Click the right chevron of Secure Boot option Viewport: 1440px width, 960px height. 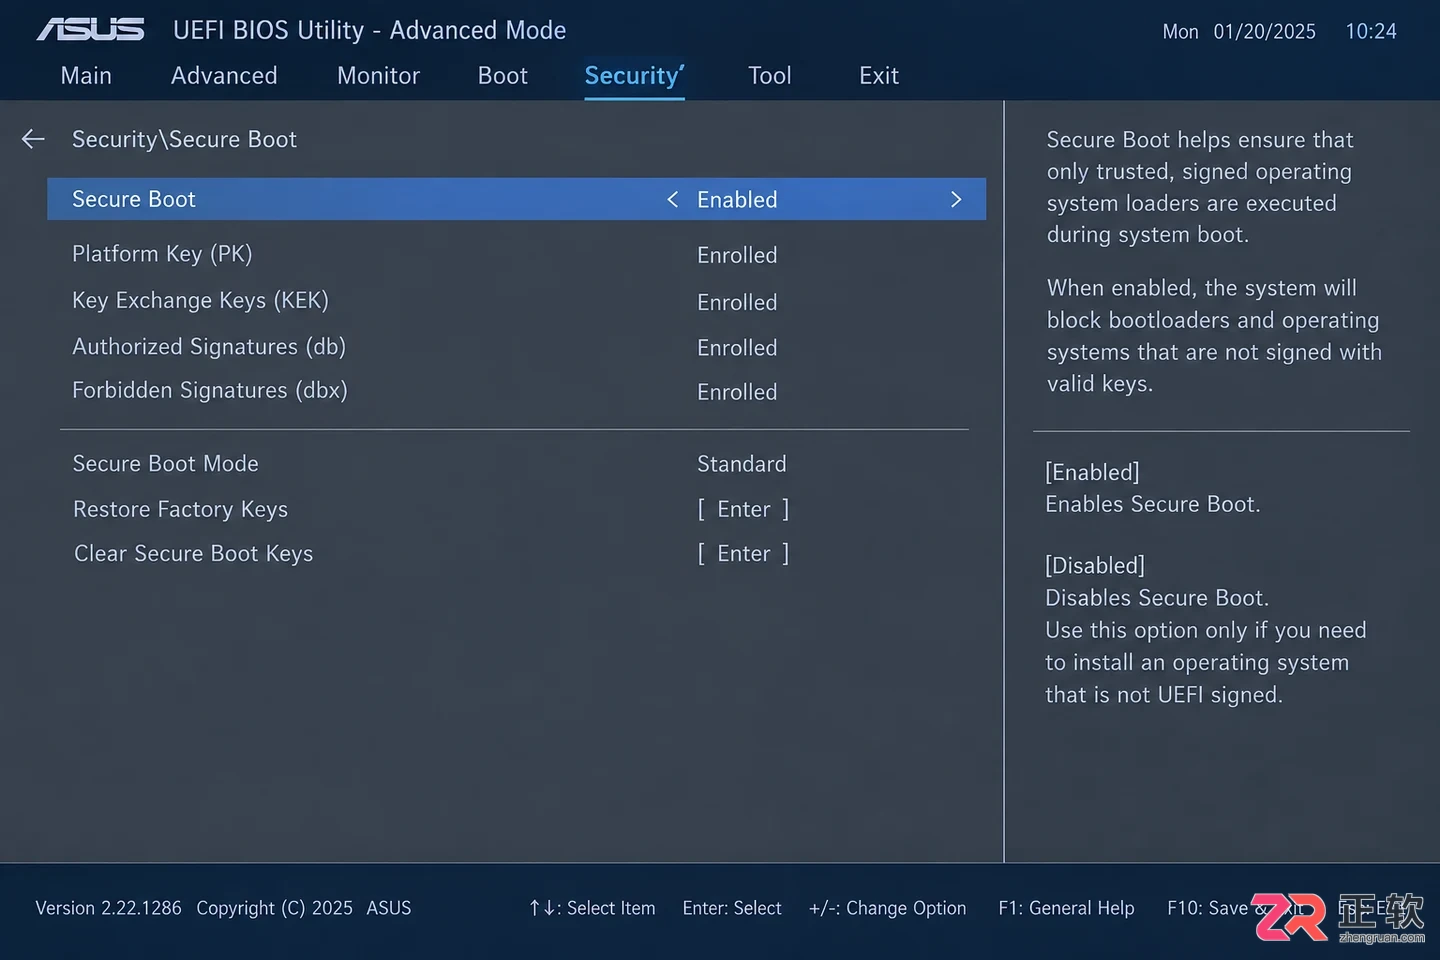point(956,200)
